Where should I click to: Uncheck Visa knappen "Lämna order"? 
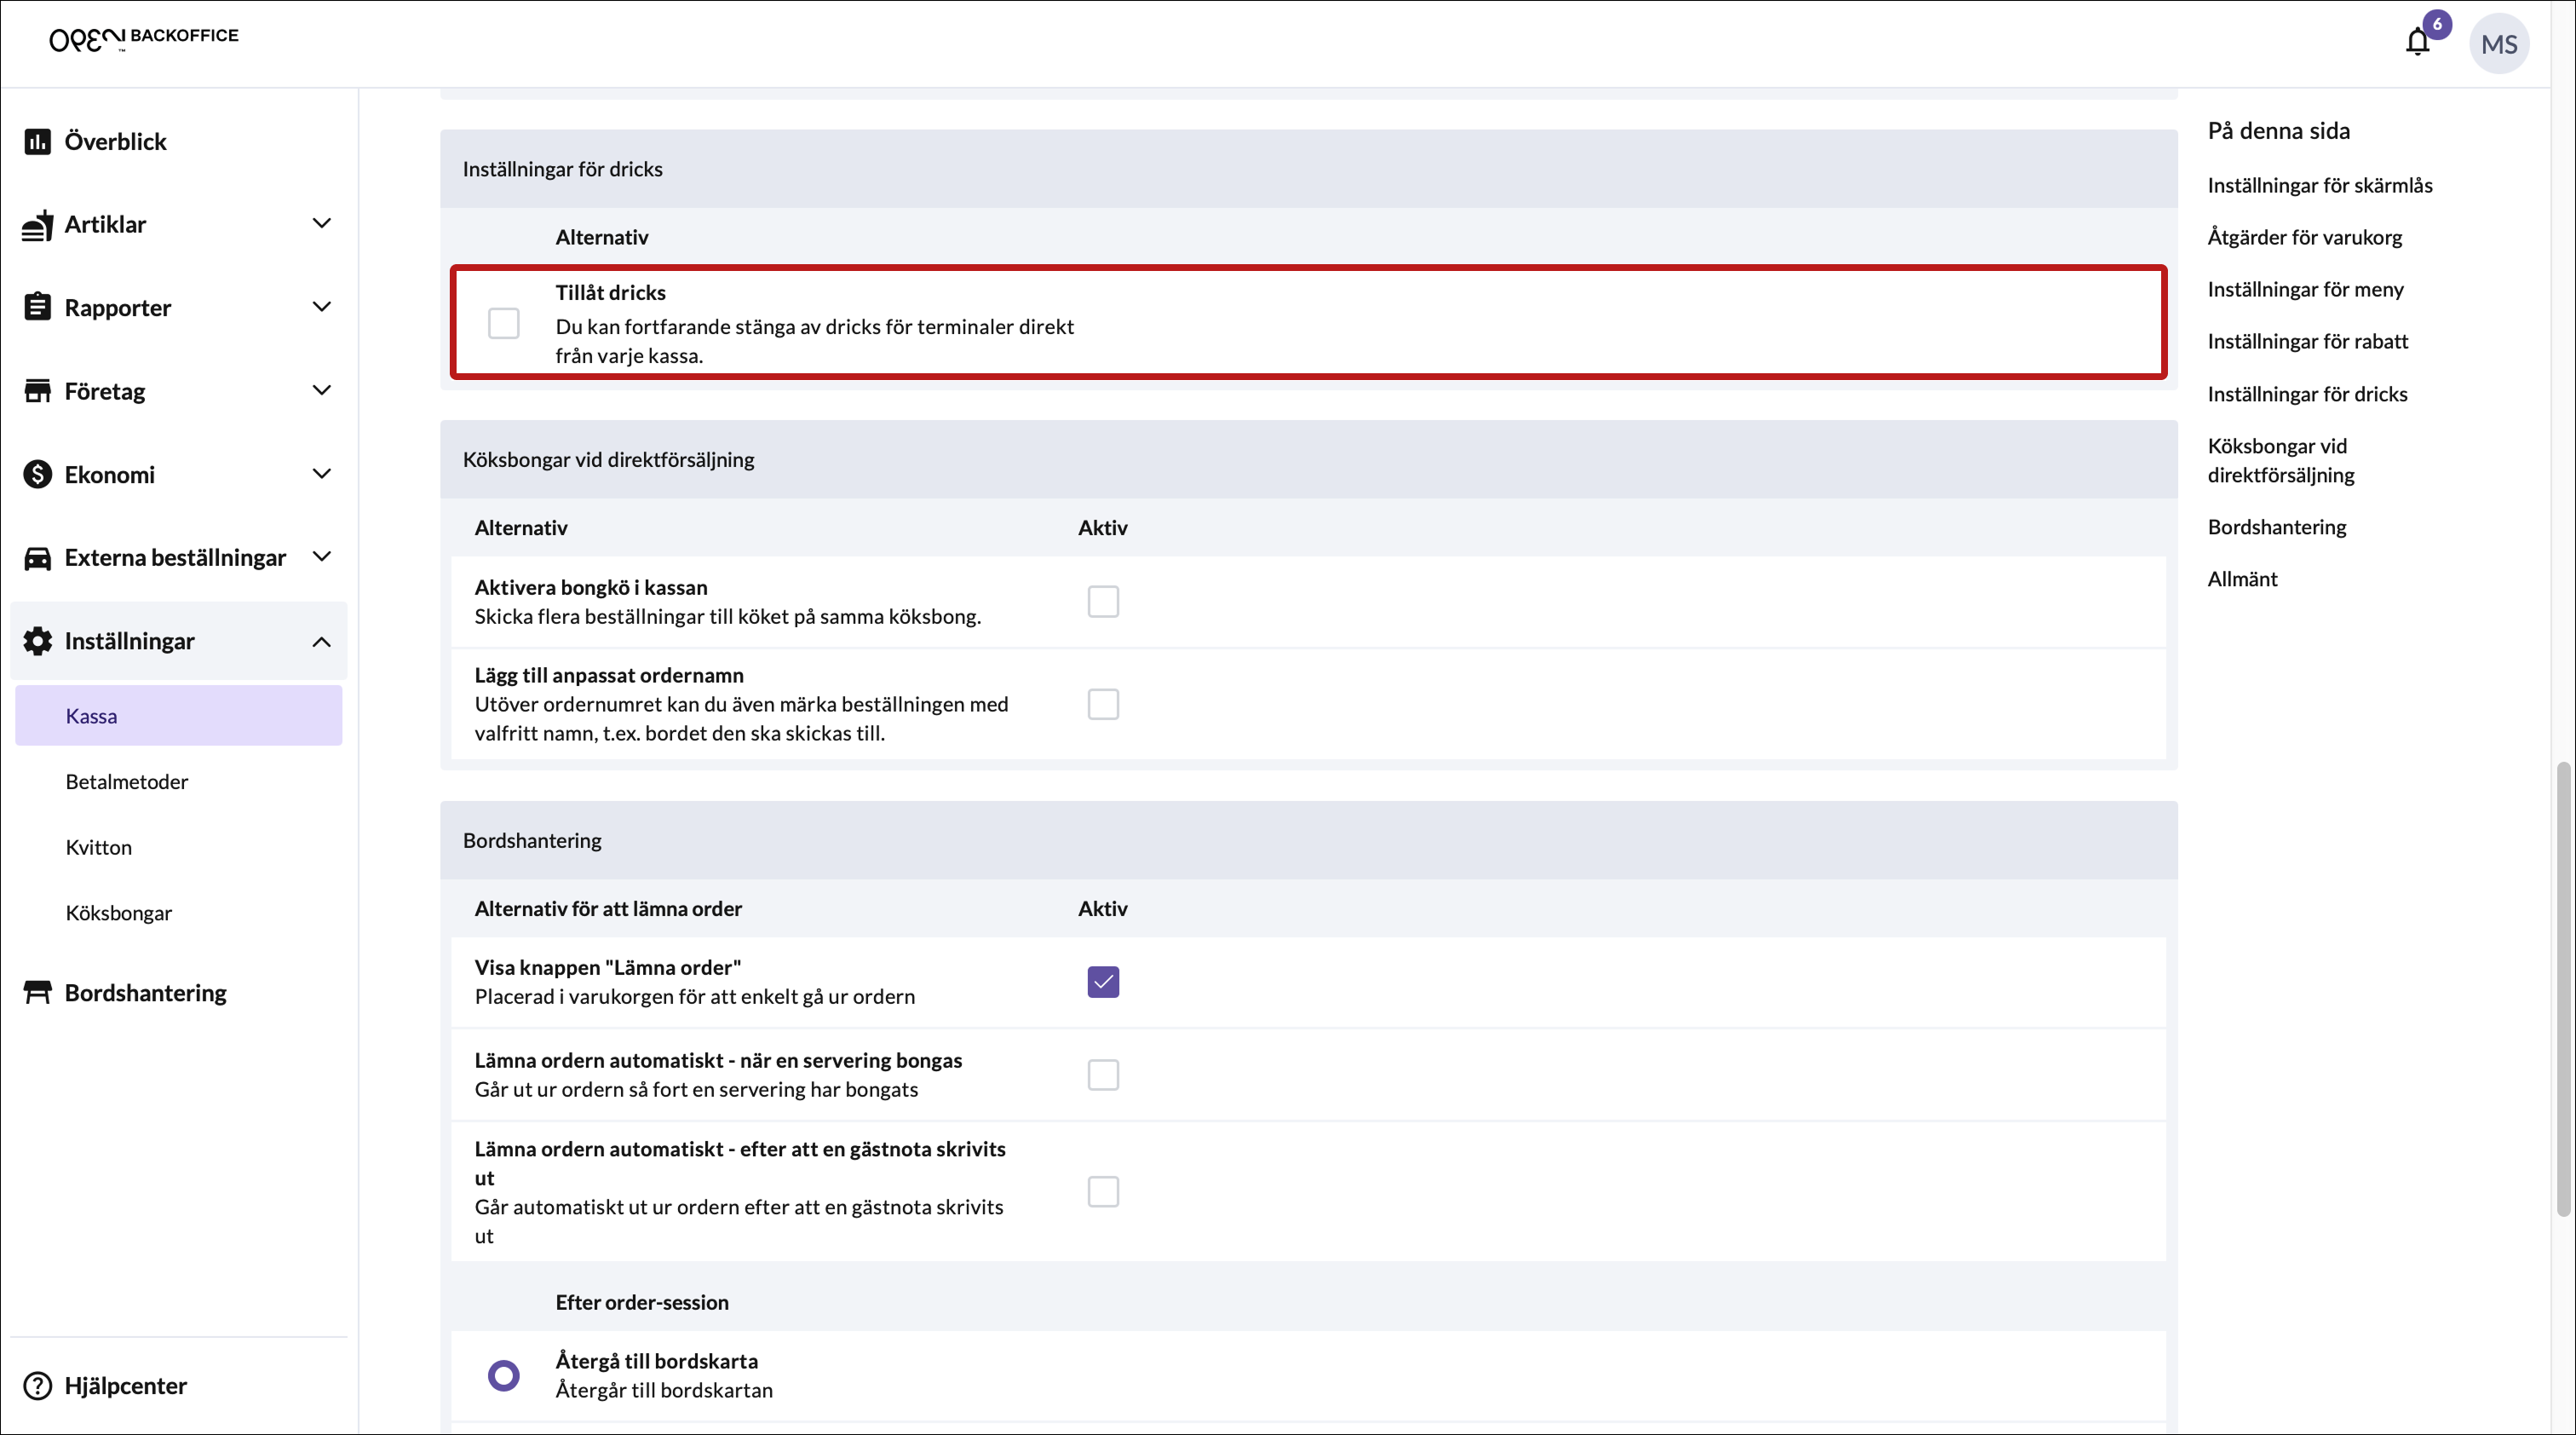point(1102,982)
